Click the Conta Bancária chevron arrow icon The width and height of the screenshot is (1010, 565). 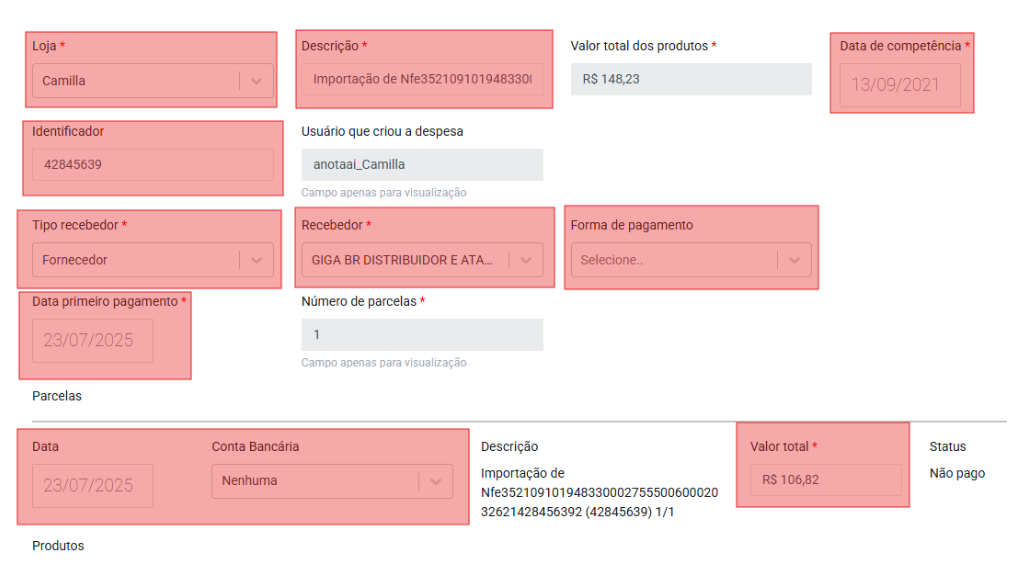coord(435,481)
